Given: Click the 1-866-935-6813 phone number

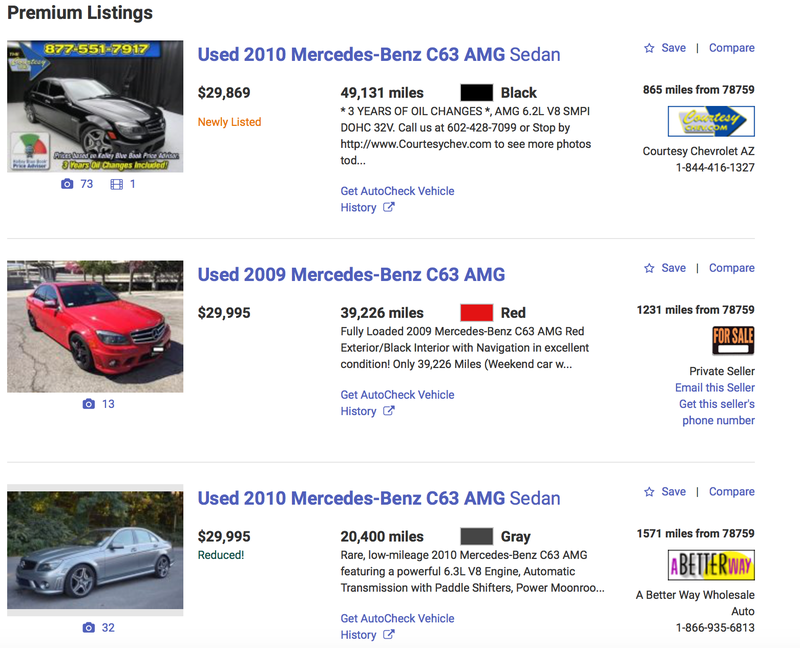Looking at the screenshot, I should point(715,628).
